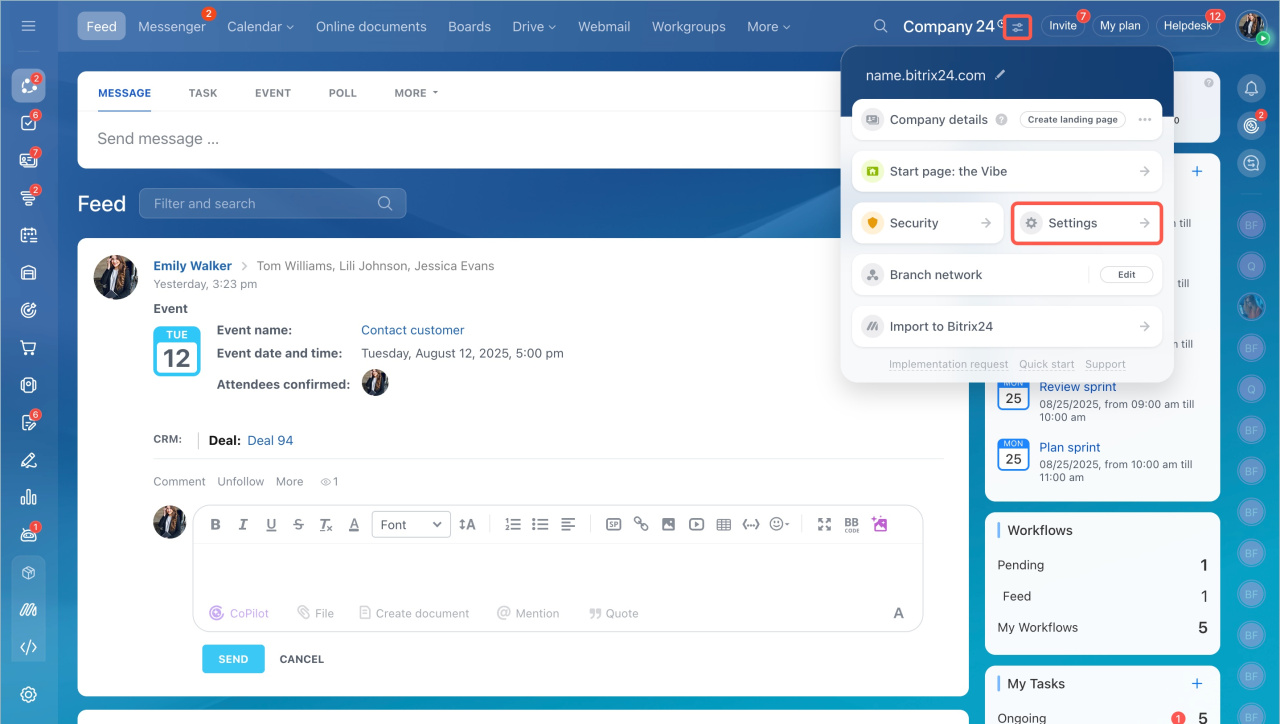Click the search magnifier in top bar

coord(880,26)
